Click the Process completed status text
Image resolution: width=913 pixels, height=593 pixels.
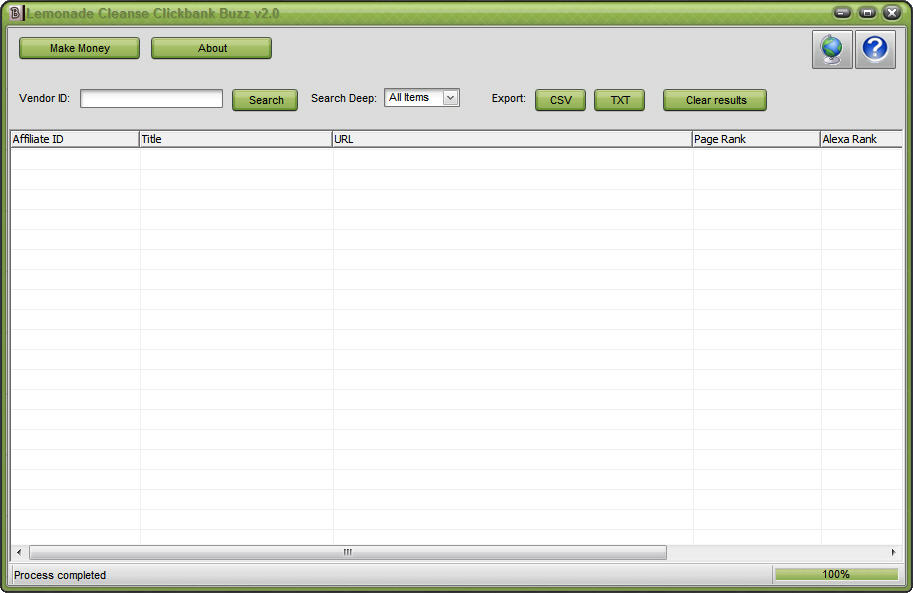(60, 575)
